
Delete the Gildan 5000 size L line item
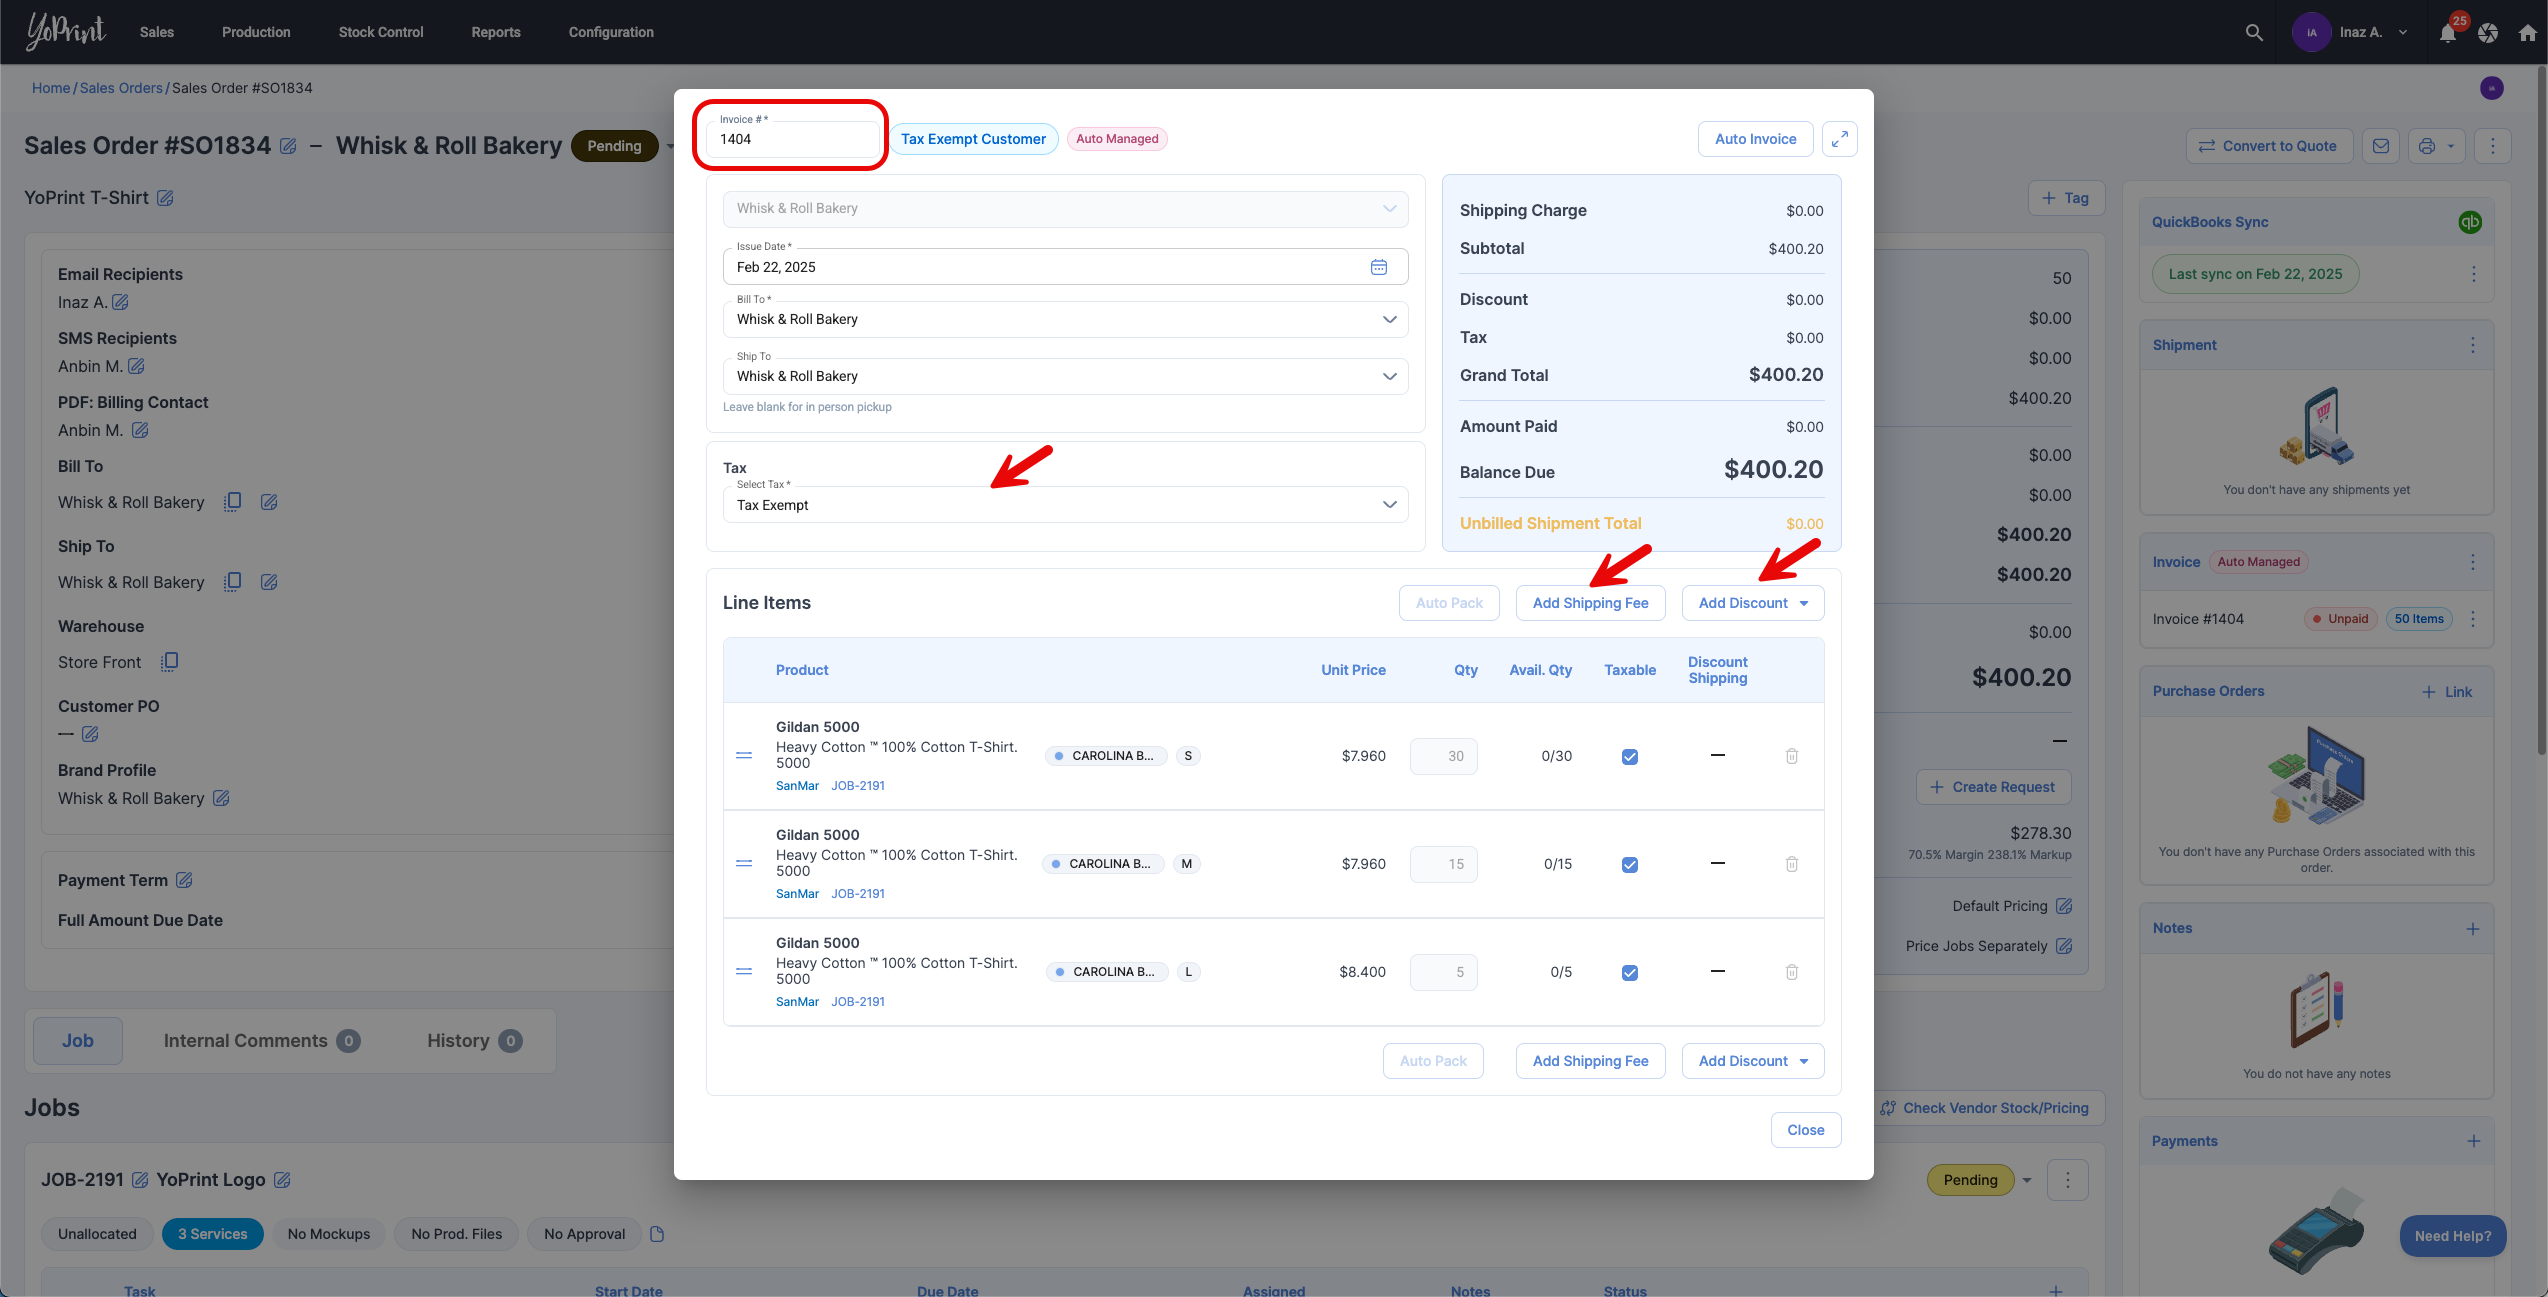[x=1792, y=972]
